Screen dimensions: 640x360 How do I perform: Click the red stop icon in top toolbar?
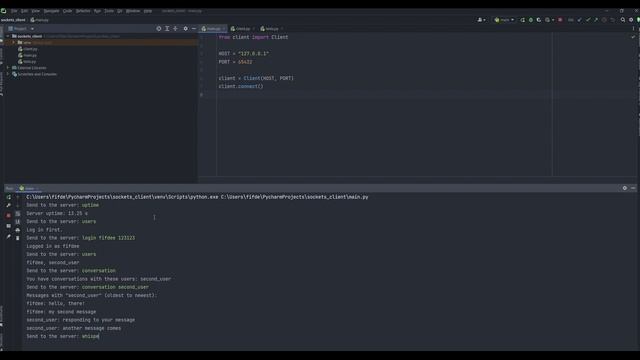click(560, 20)
